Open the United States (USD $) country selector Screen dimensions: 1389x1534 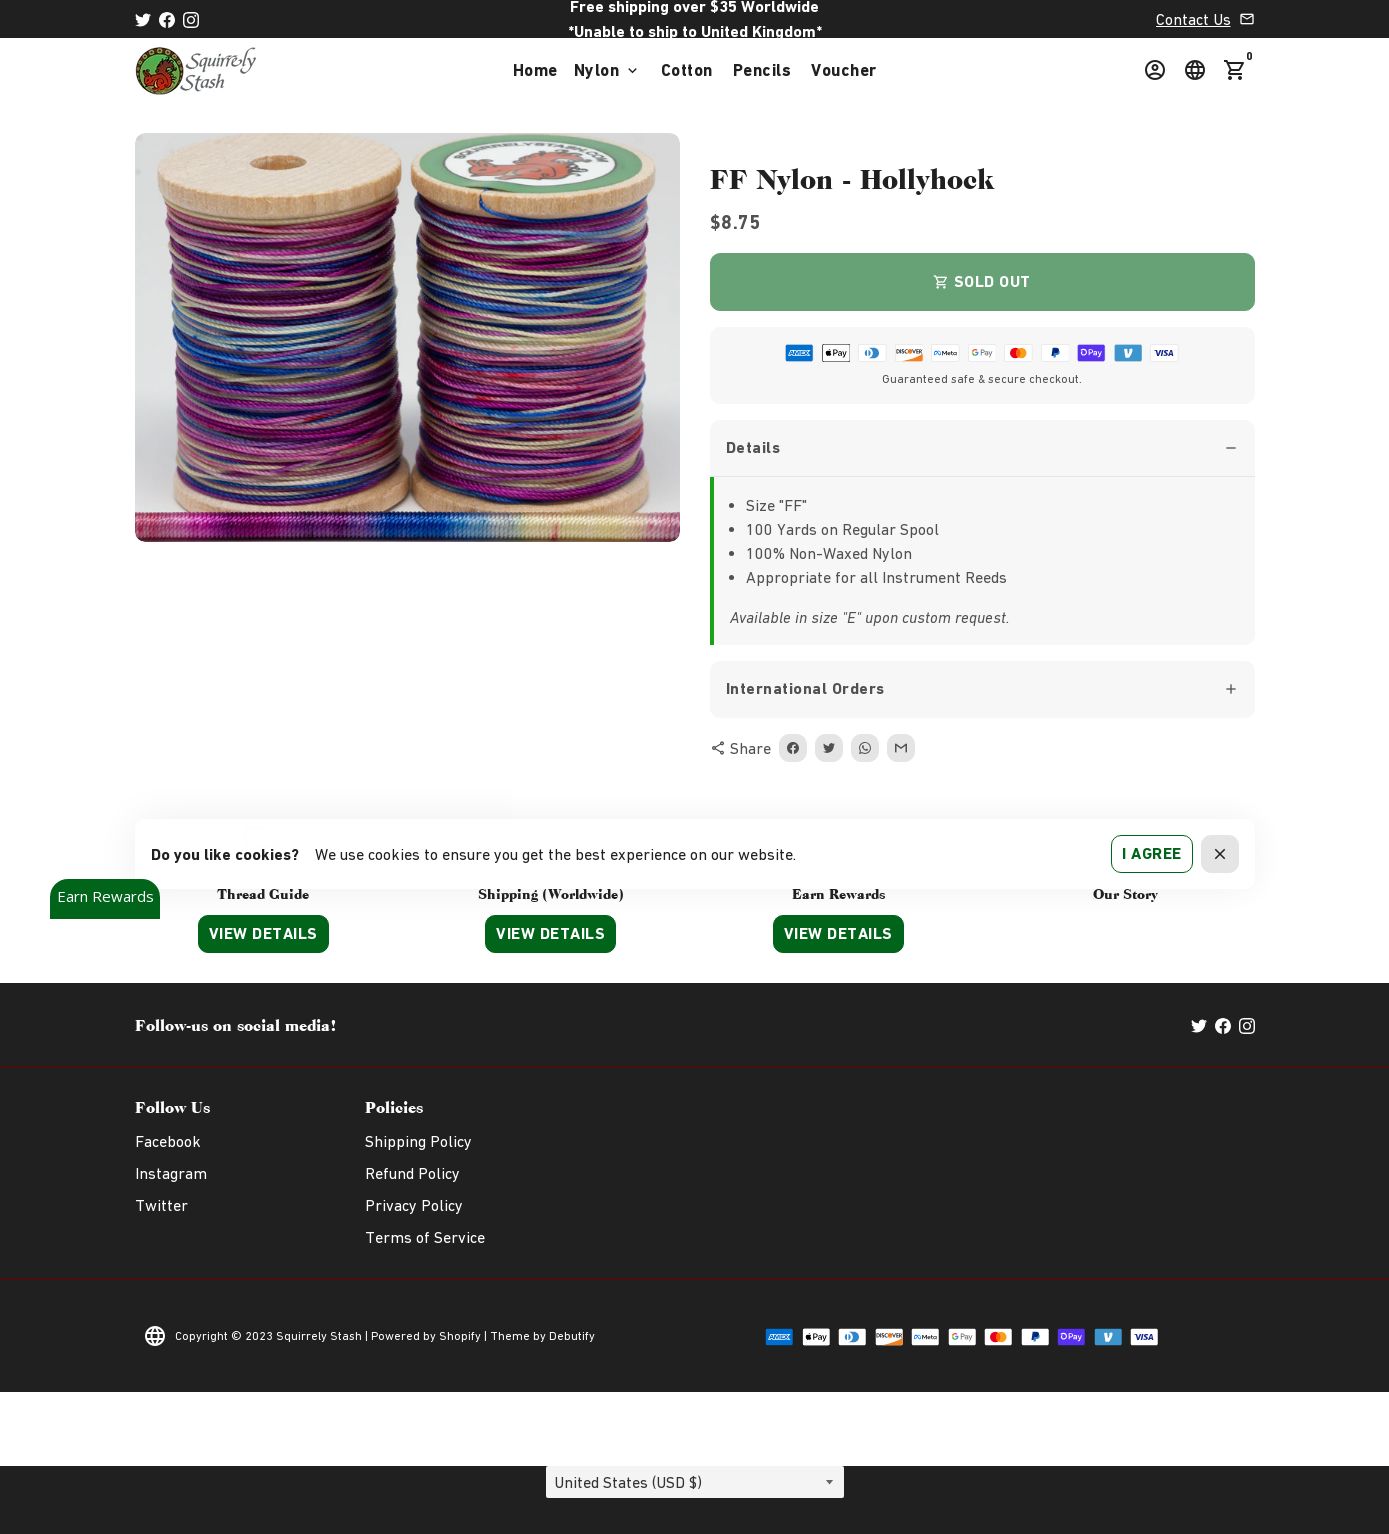tap(695, 1482)
